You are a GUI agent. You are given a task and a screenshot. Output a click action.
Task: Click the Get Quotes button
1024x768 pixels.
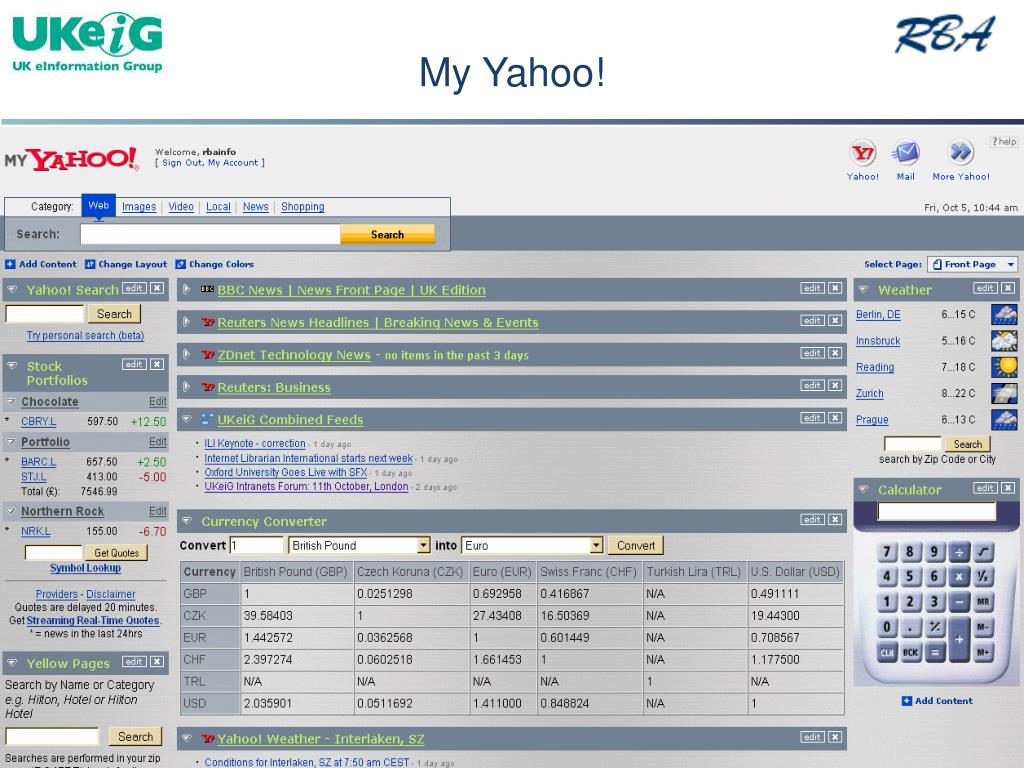[116, 552]
